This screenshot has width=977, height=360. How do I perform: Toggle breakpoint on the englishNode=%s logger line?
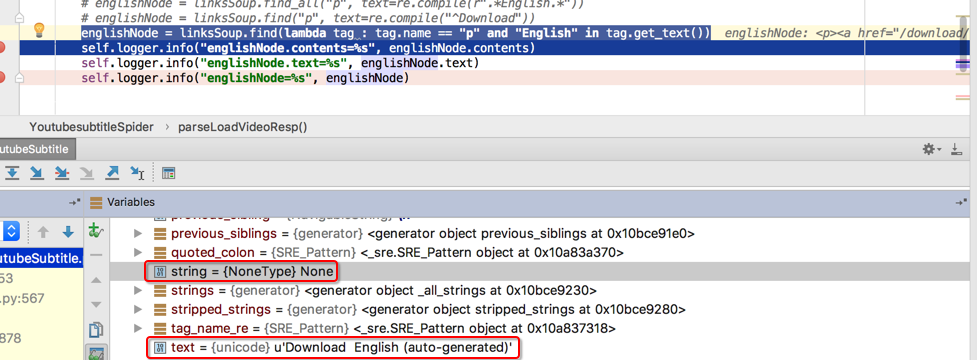point(2,78)
